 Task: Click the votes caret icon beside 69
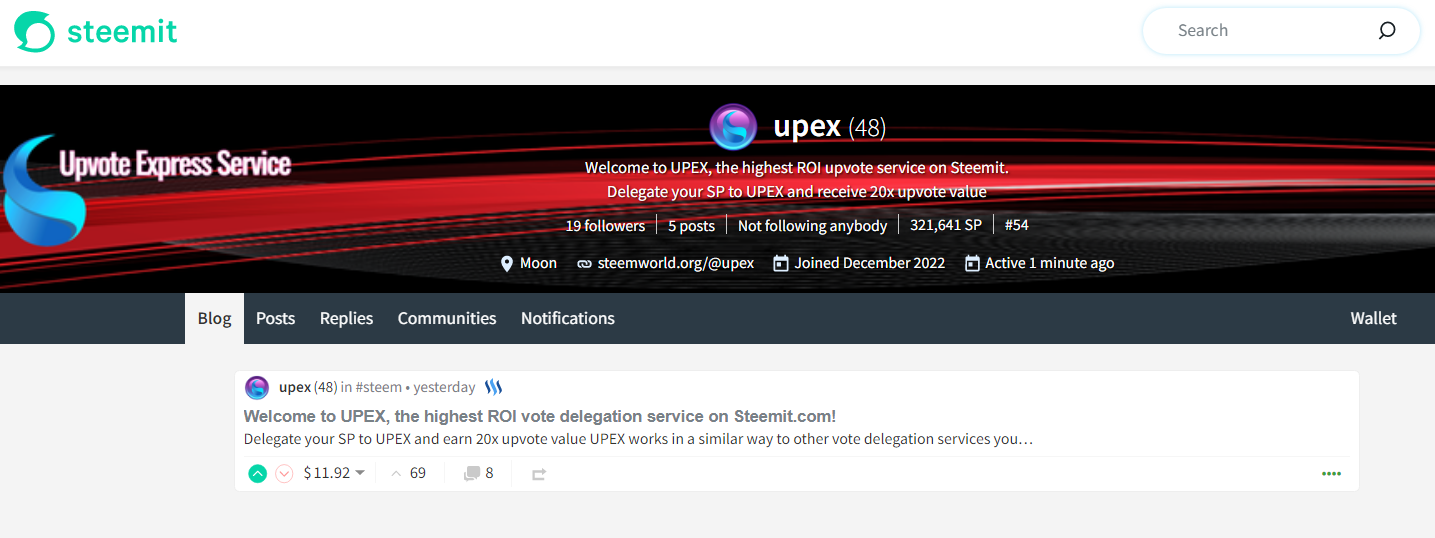396,473
